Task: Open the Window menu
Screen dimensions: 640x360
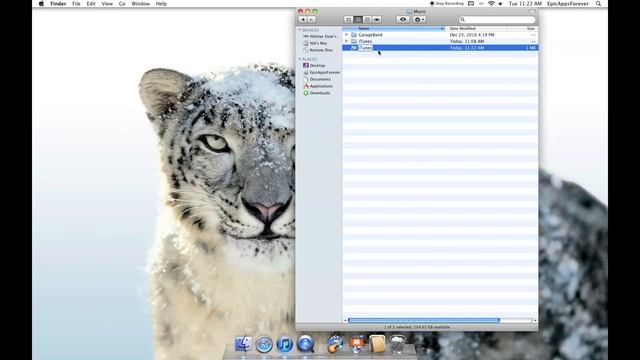Action: point(140,4)
